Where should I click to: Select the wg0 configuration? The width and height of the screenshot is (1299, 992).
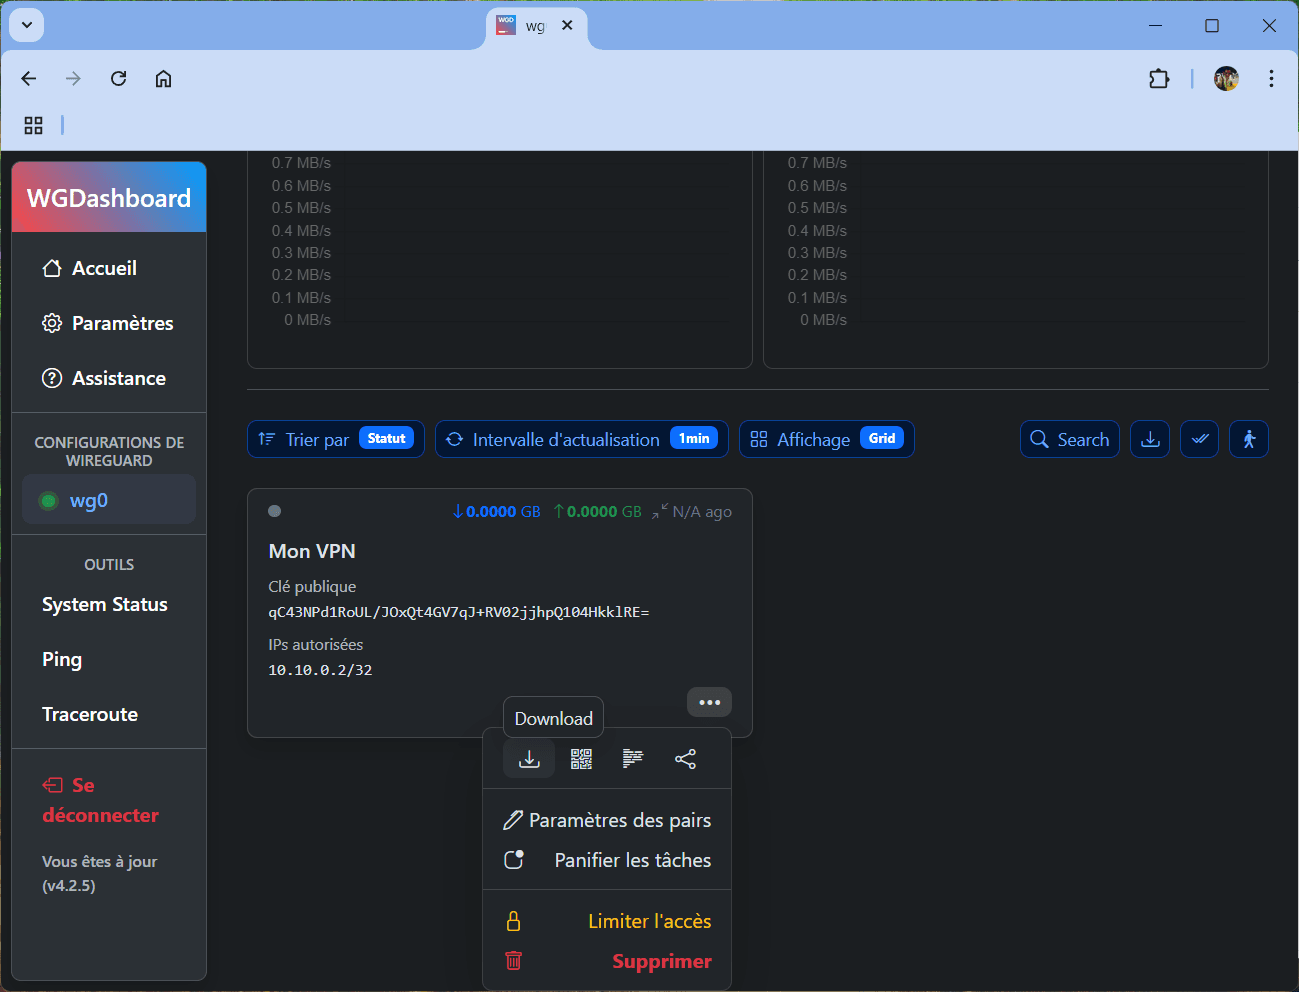(x=109, y=500)
